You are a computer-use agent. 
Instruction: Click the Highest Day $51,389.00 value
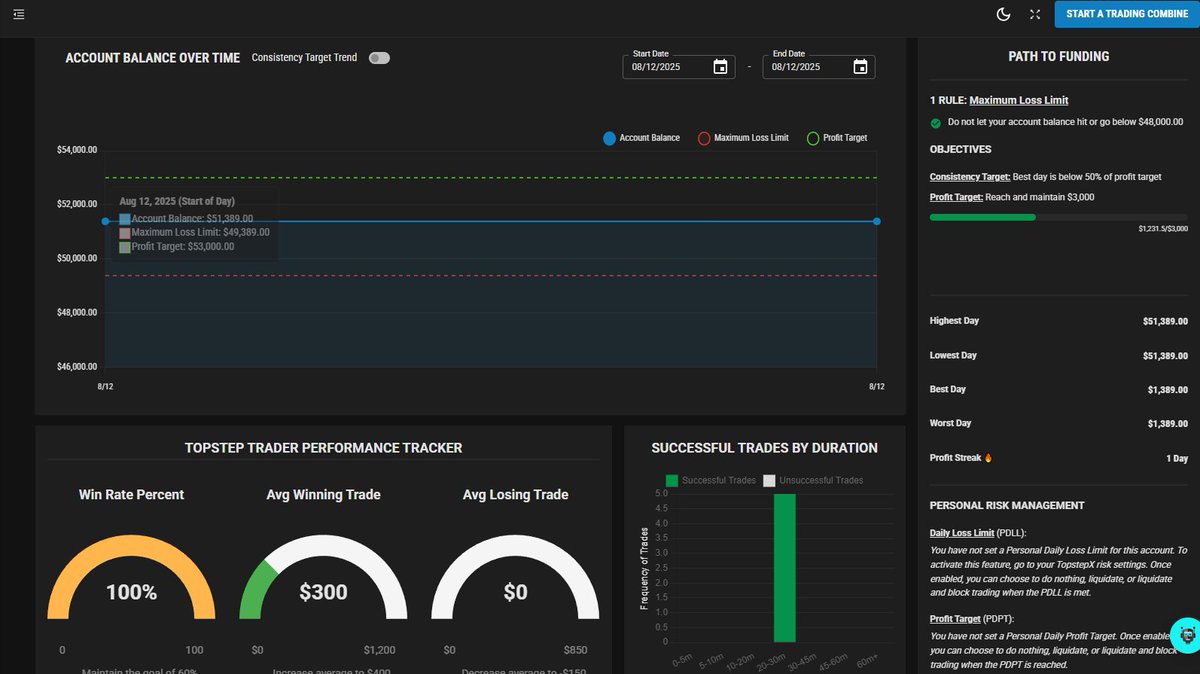point(1165,321)
